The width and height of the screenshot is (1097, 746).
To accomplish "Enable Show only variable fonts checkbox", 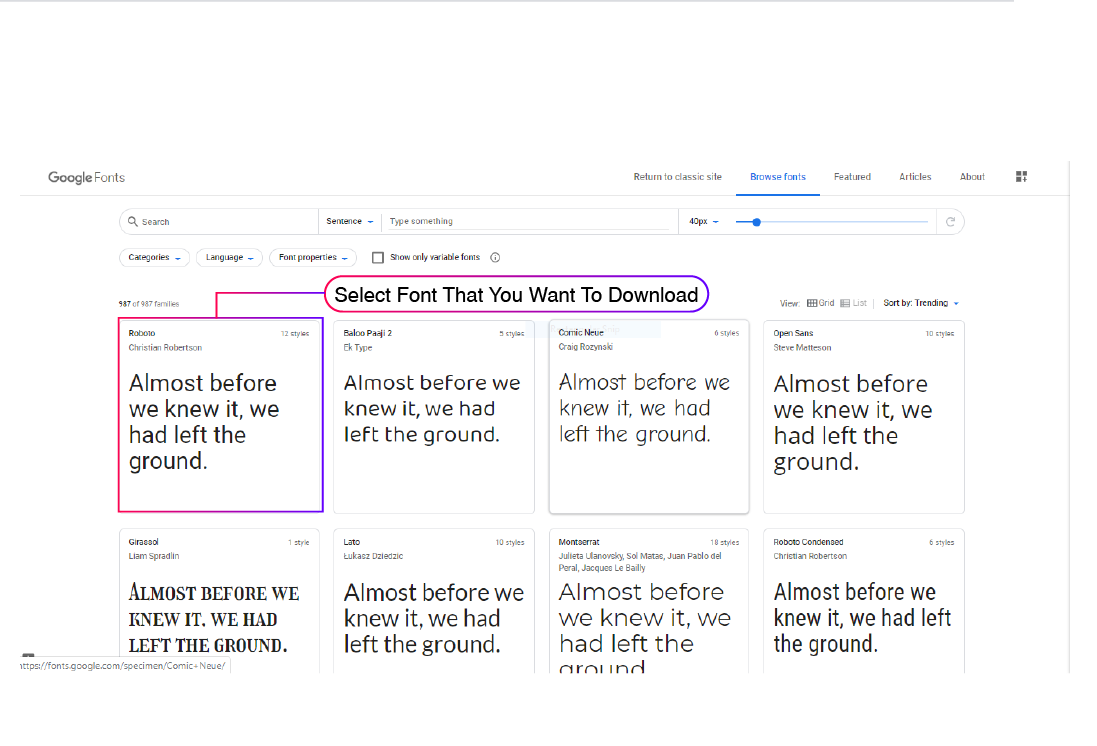I will (x=378, y=258).
